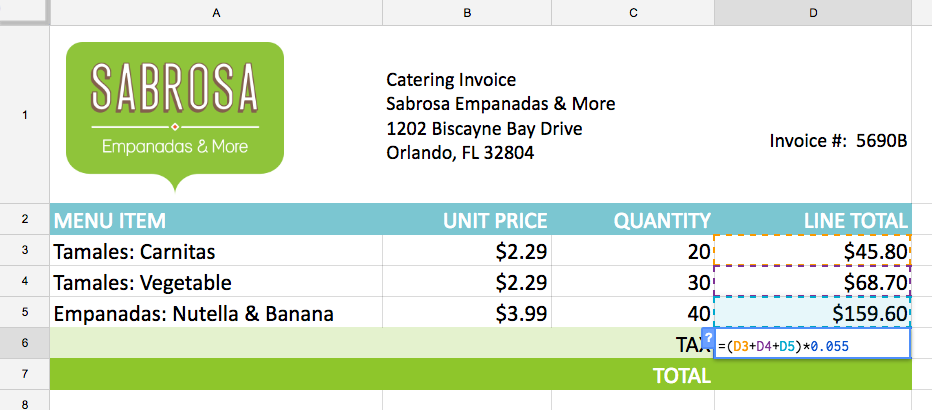Screen dimensions: 932x410
Task: Select the green TOTAL label cell
Action: click(680, 376)
